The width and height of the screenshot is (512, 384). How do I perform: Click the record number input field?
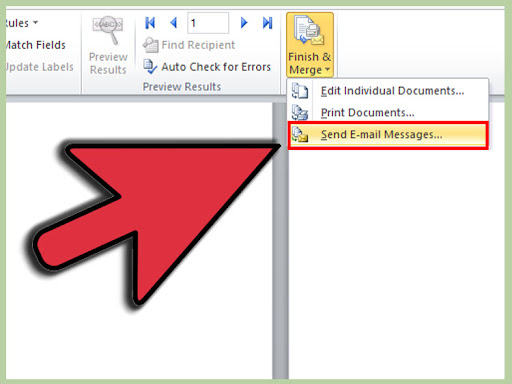click(x=208, y=23)
